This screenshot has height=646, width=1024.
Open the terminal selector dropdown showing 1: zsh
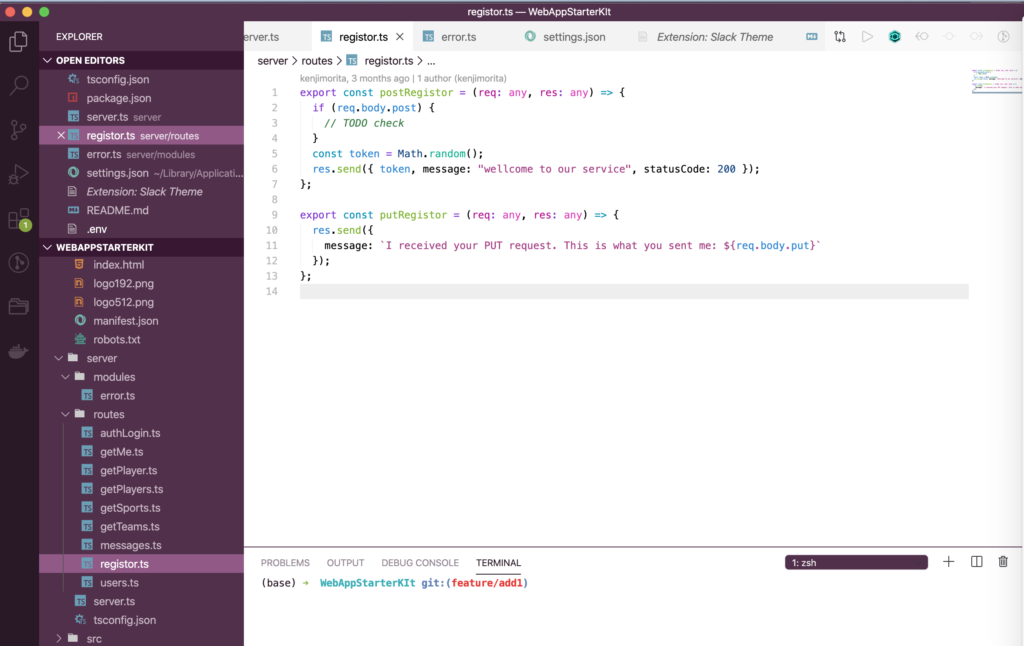855,562
